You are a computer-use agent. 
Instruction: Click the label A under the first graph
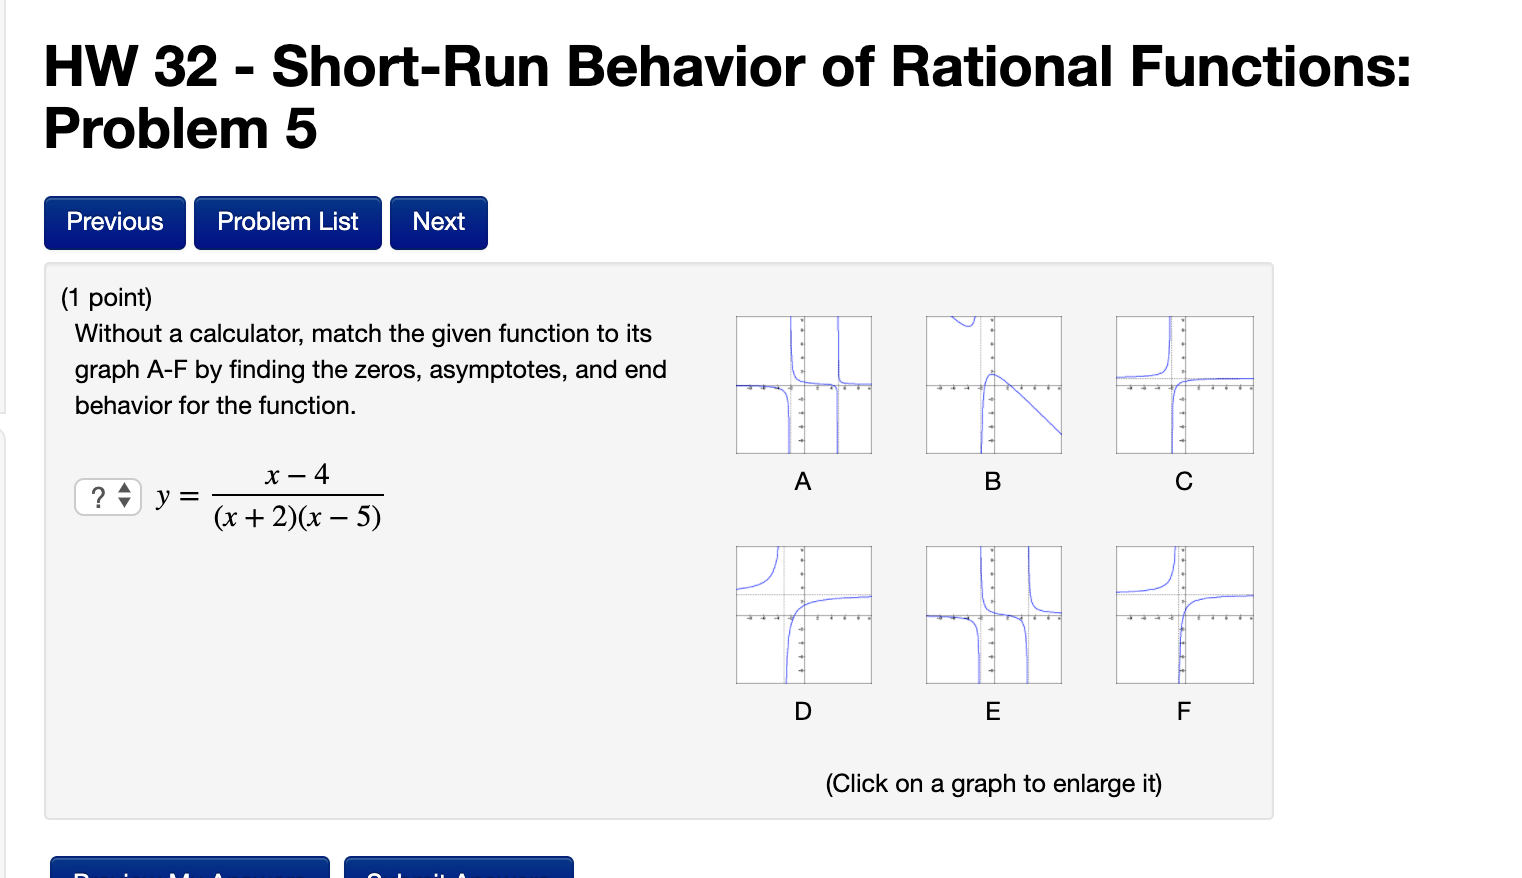pyautogui.click(x=803, y=481)
